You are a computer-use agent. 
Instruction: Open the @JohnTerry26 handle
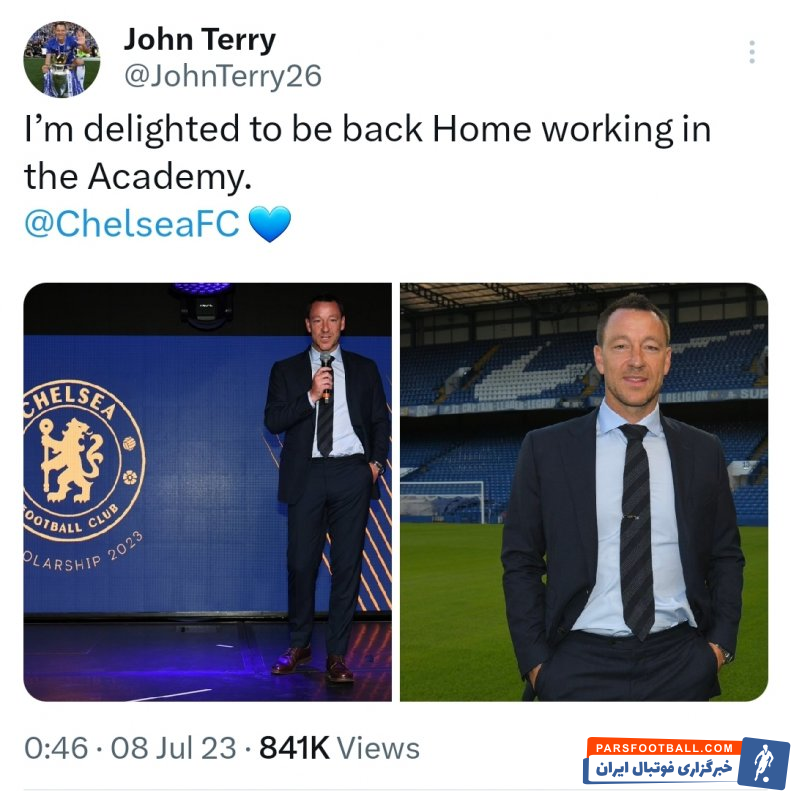pos(222,76)
